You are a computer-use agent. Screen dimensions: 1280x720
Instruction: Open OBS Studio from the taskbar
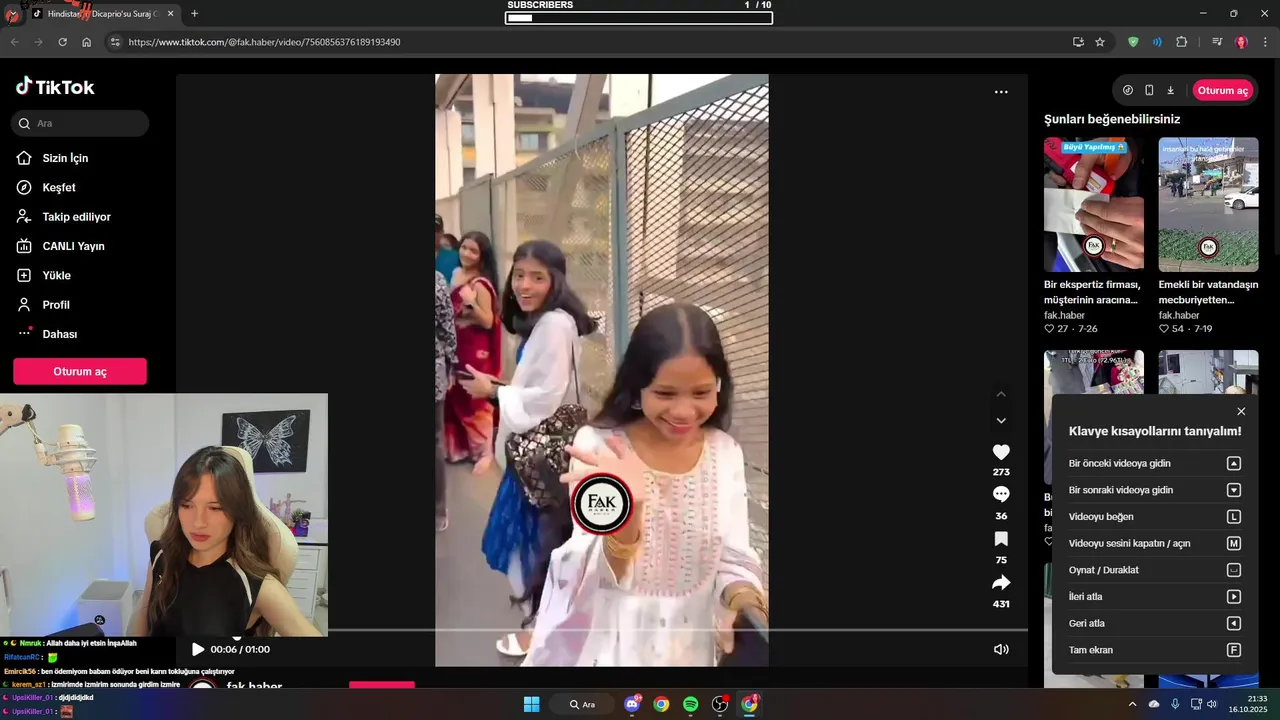point(719,704)
